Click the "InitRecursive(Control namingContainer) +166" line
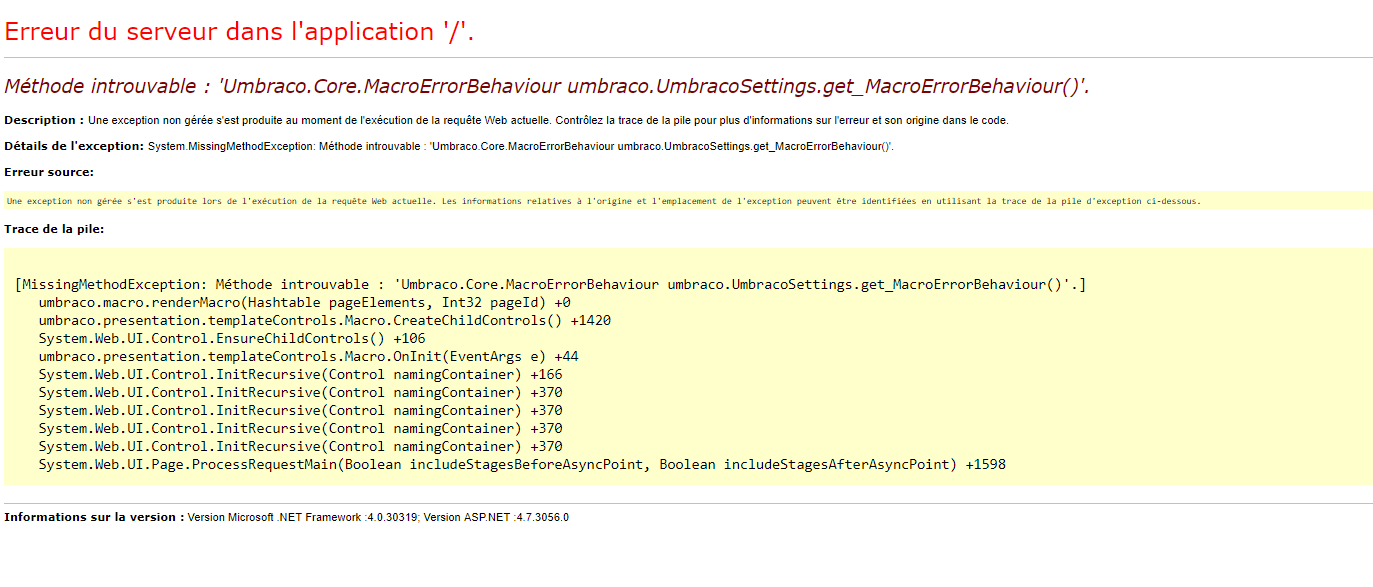Viewport: 1373px width, 587px height. (x=300, y=374)
